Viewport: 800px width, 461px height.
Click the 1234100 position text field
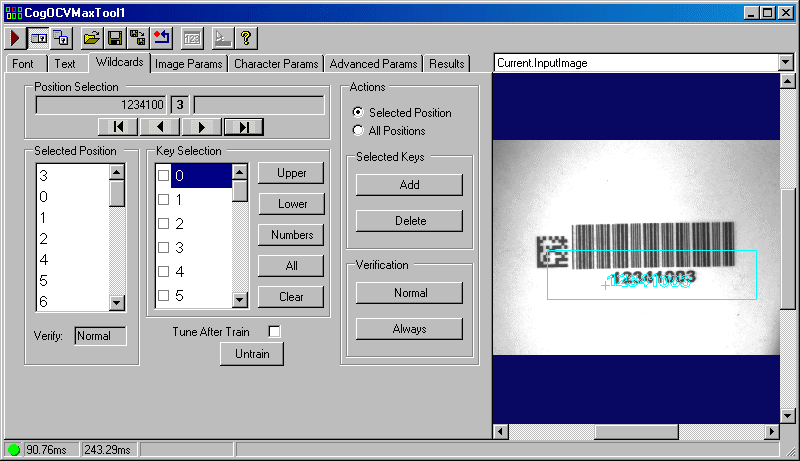click(x=101, y=105)
